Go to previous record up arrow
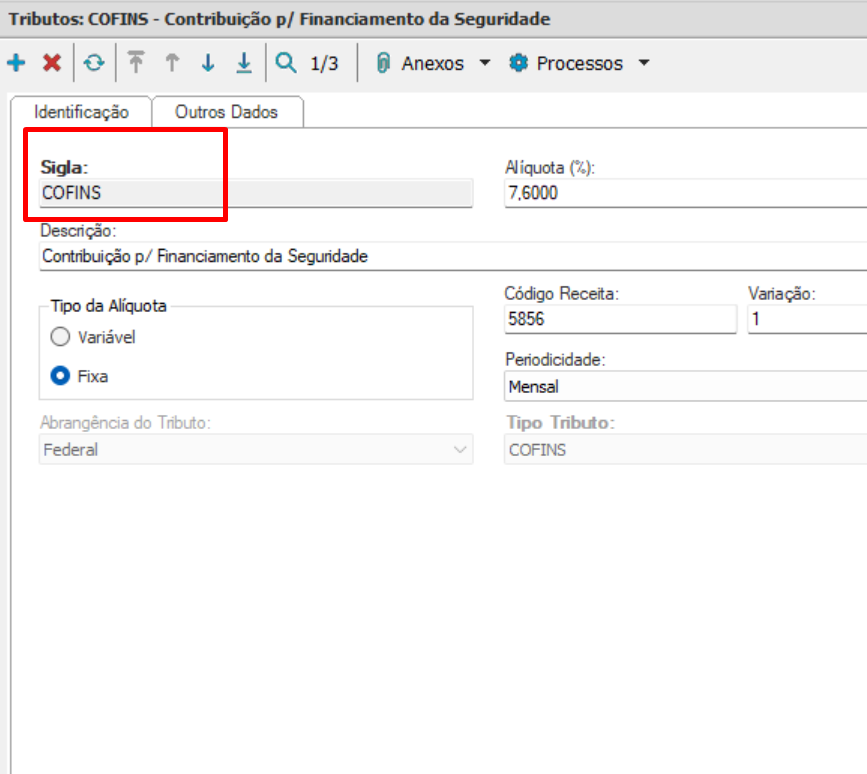867x774 pixels. [x=172, y=62]
